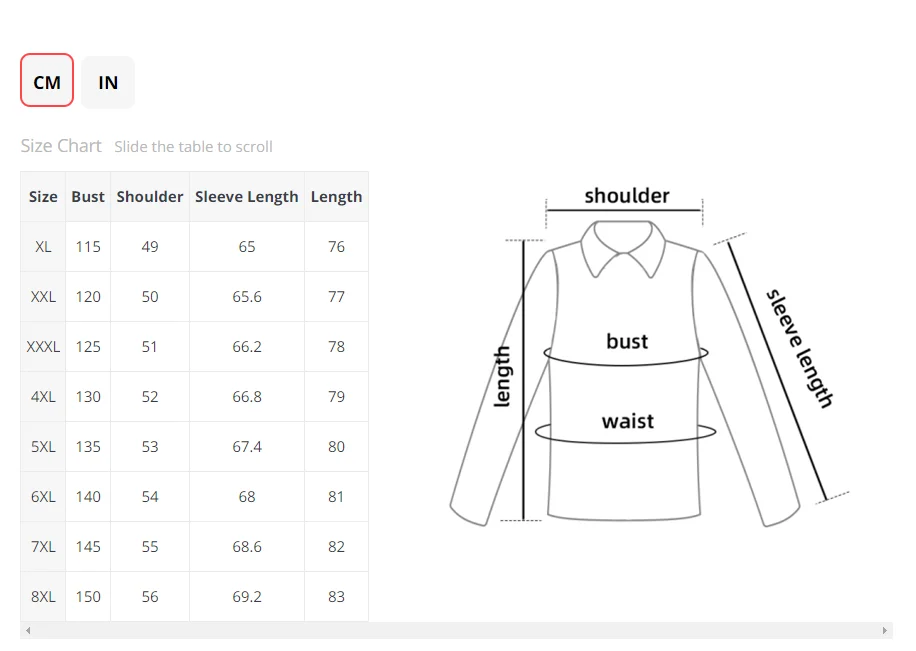Click the shirt collar in the diagram
The height and width of the screenshot is (651, 916).
pos(625,250)
